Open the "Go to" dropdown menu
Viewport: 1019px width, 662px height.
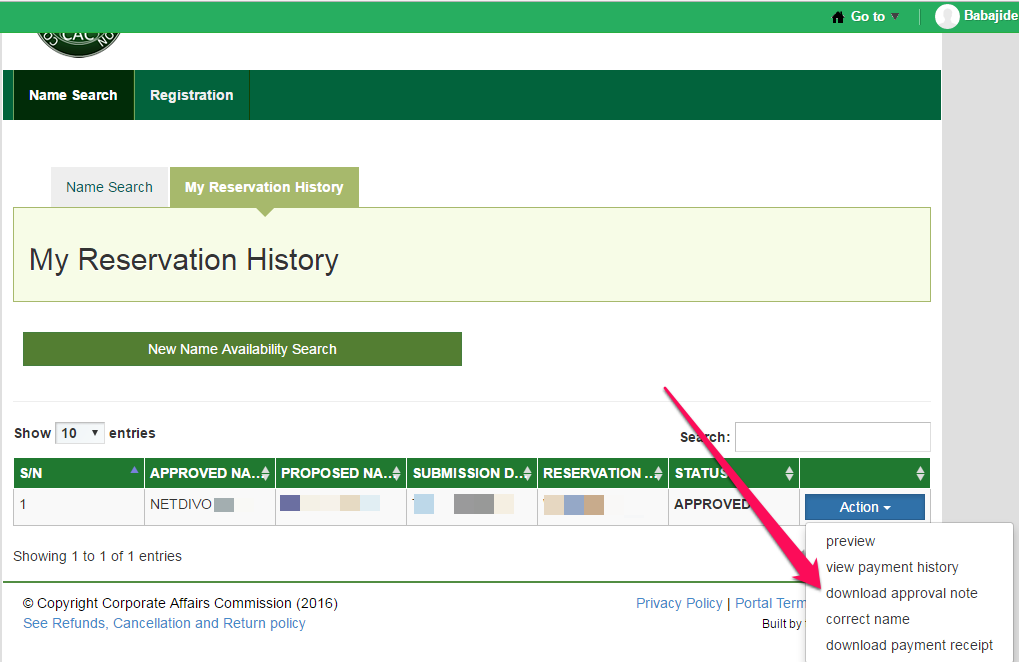click(866, 16)
